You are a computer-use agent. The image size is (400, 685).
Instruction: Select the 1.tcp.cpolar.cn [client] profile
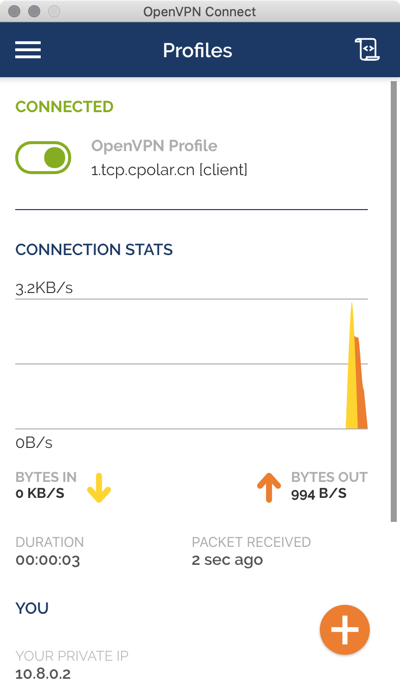(169, 170)
